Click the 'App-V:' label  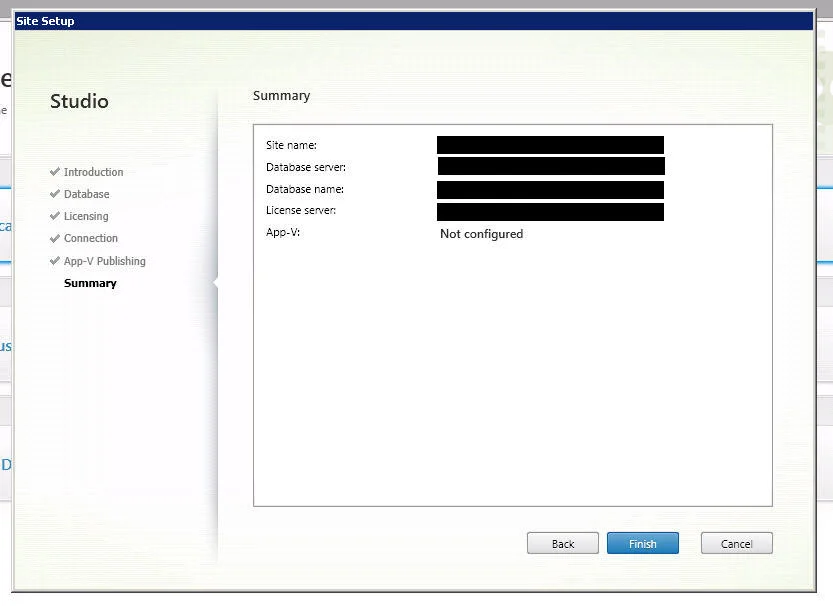[x=283, y=233]
